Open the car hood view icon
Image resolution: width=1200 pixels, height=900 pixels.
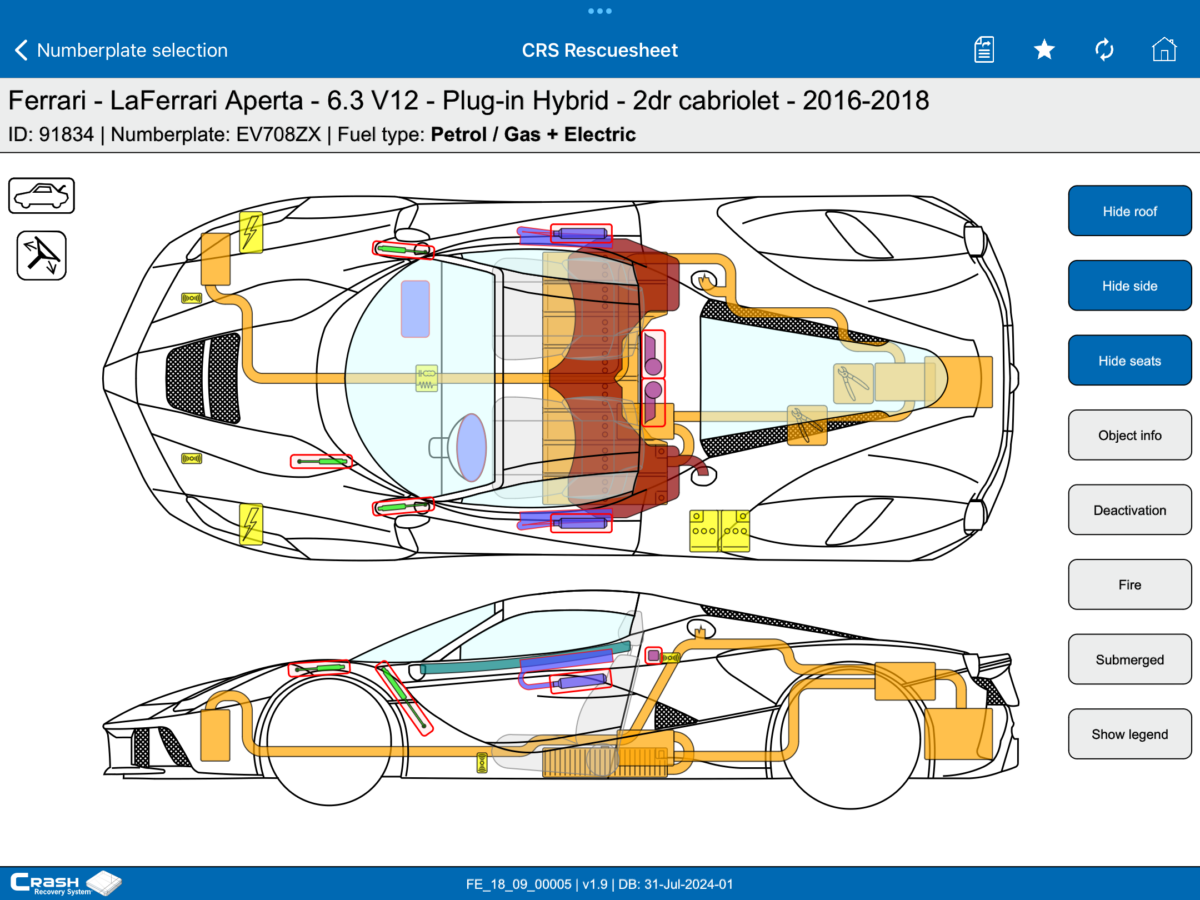[42, 195]
